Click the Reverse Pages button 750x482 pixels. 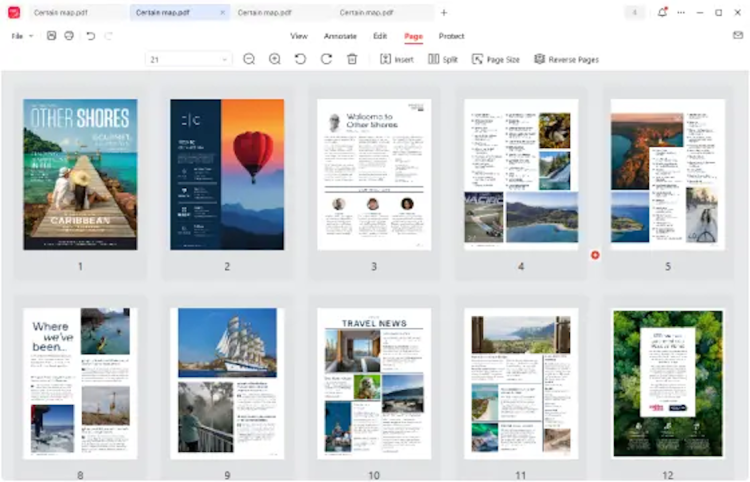(566, 59)
